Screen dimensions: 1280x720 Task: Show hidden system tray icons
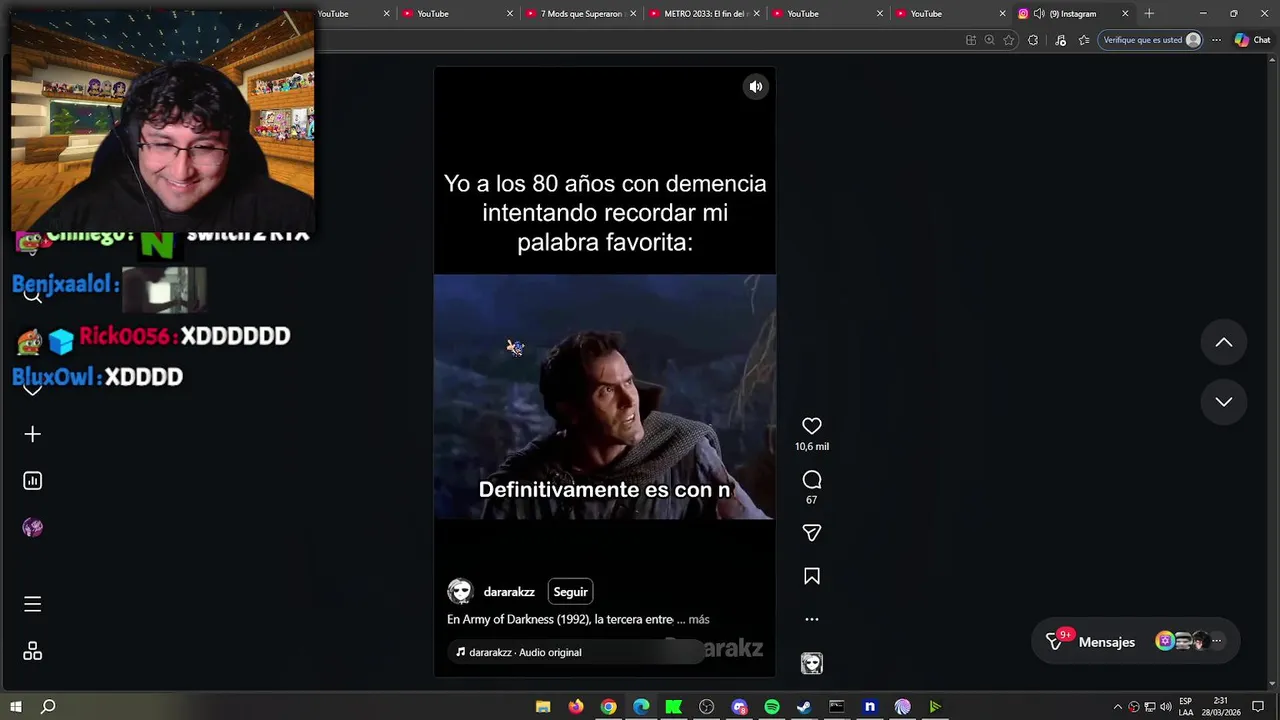pos(1118,707)
